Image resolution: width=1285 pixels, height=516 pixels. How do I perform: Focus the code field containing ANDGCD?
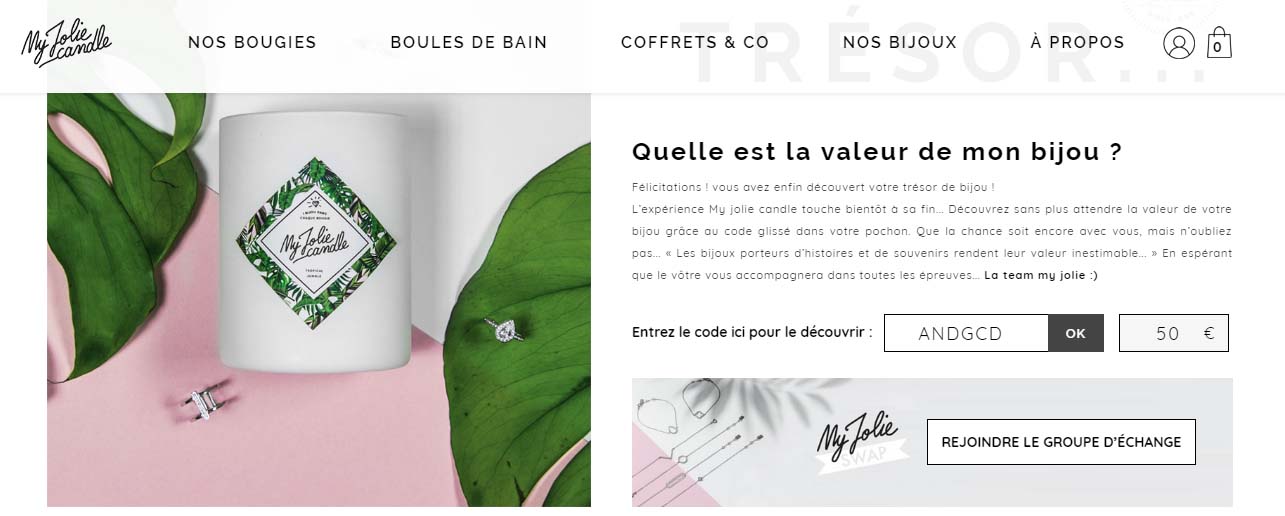click(x=966, y=333)
